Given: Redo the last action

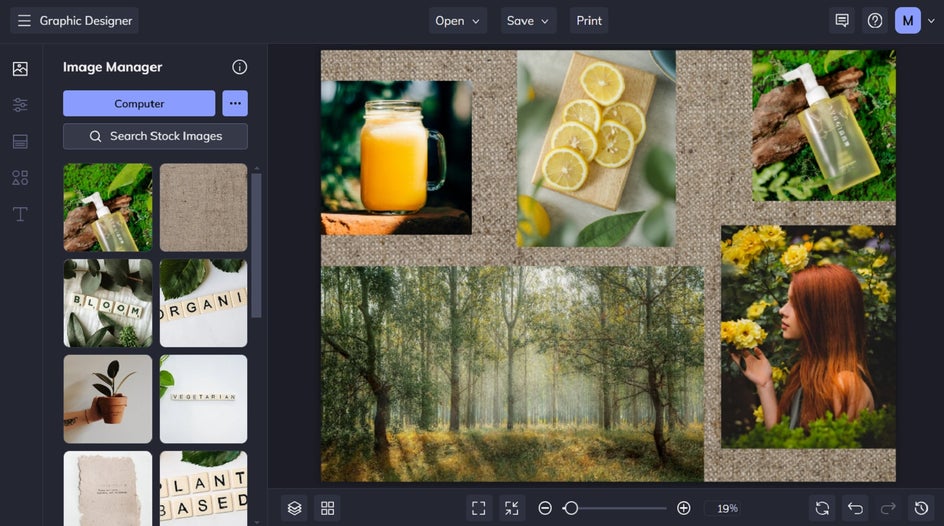Looking at the screenshot, I should pos(888,508).
